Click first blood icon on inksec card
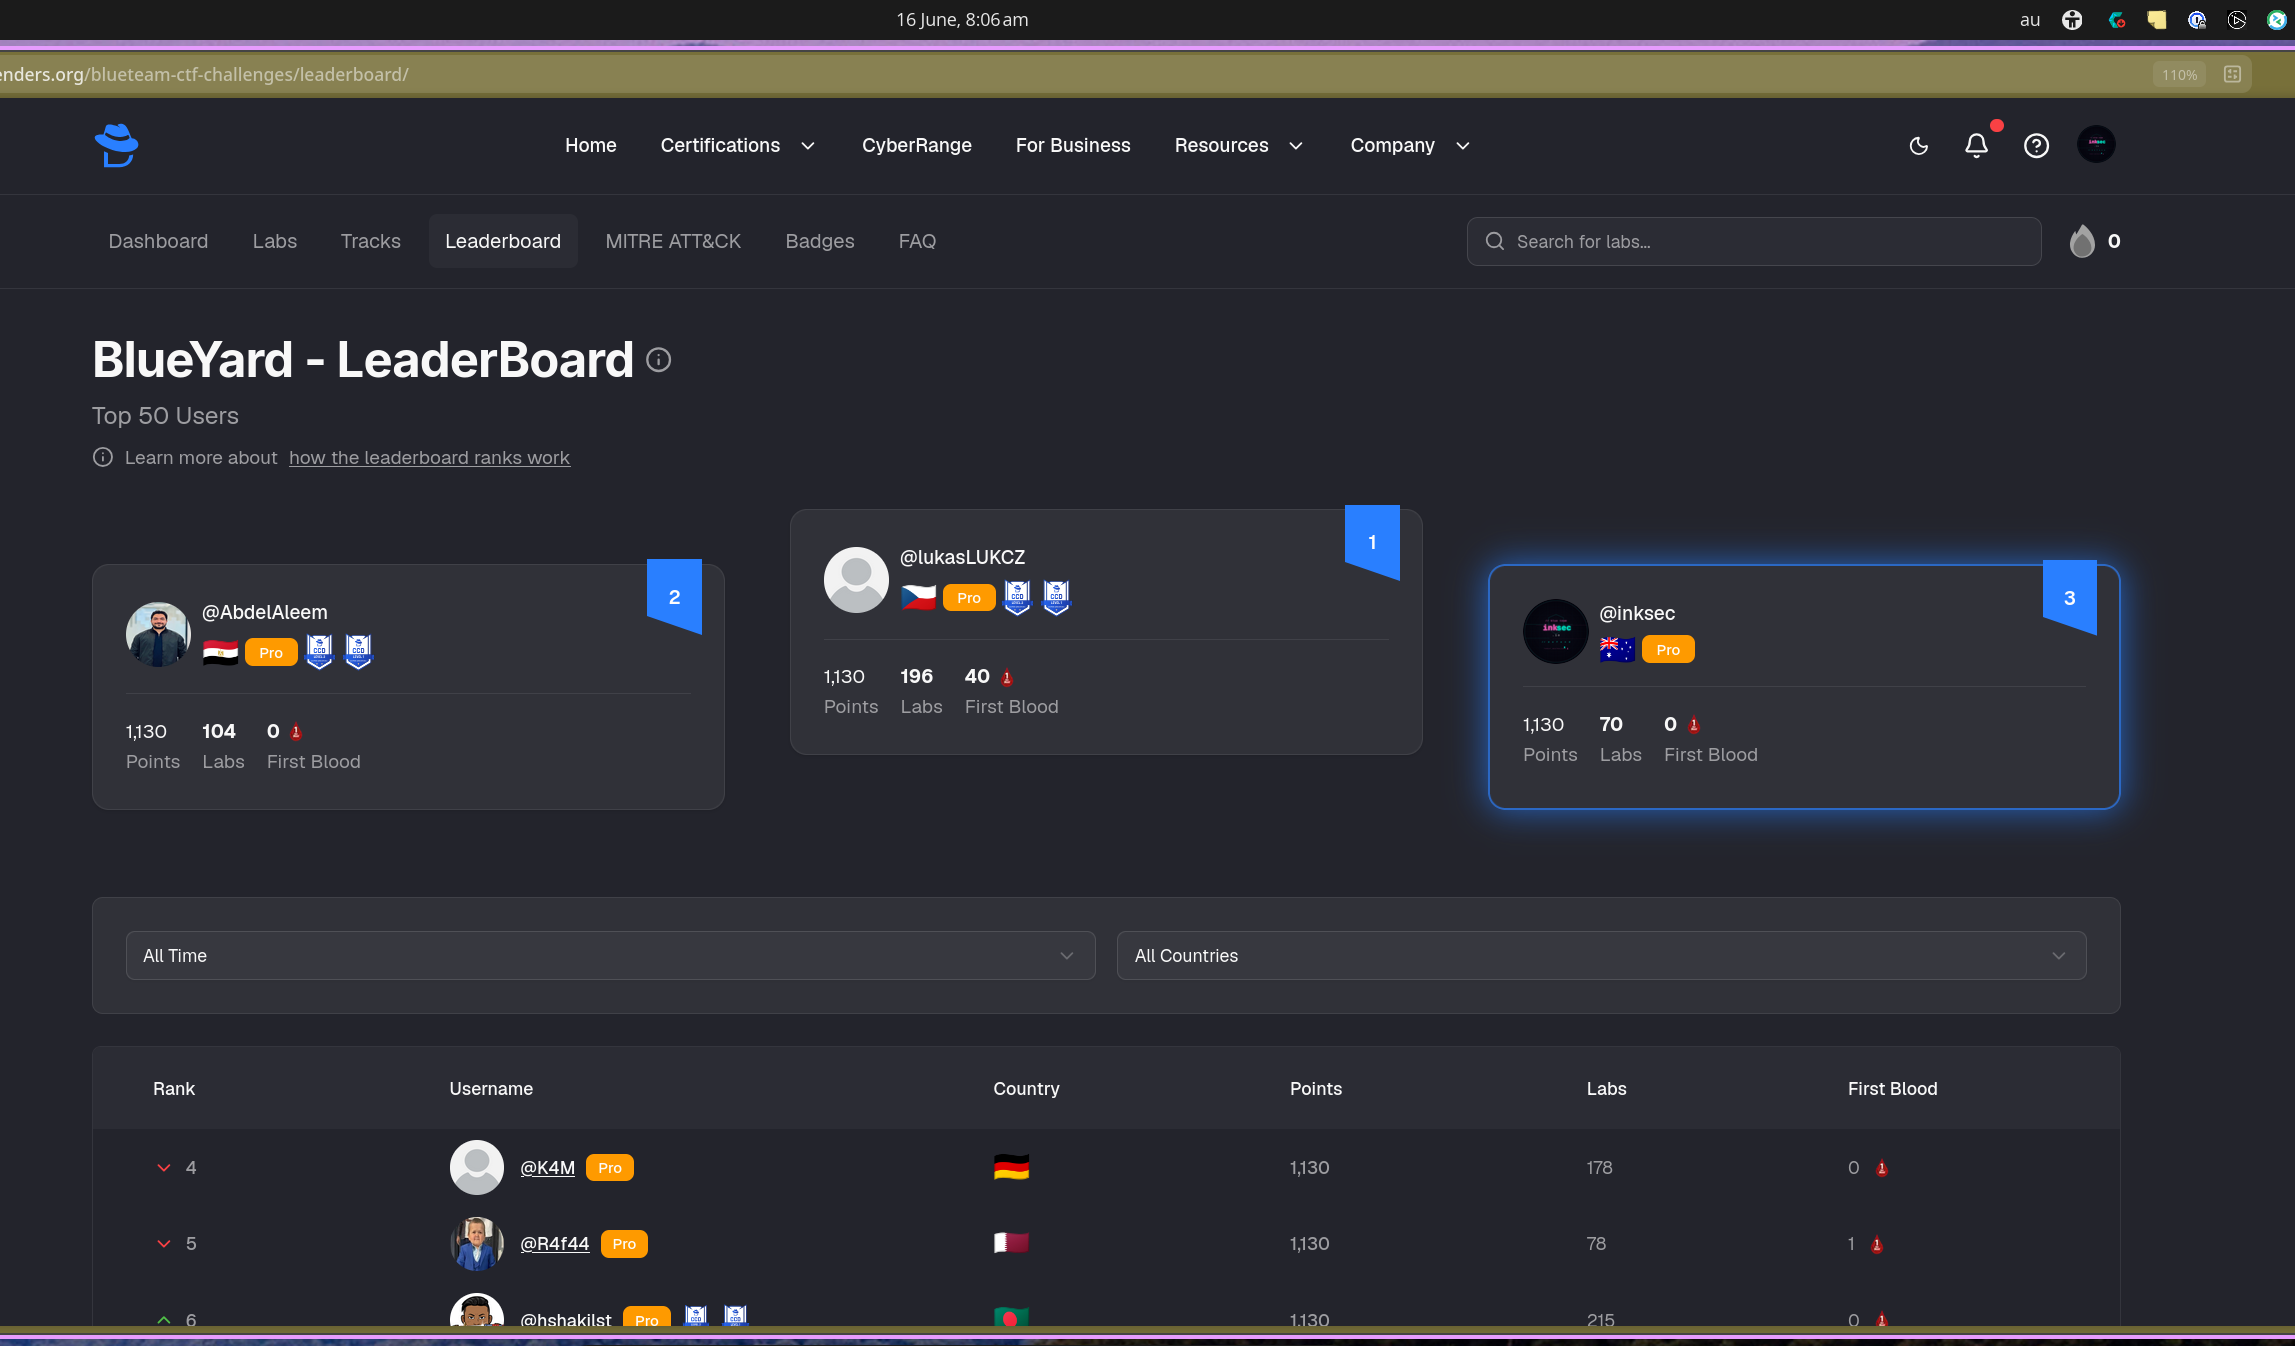Image resolution: width=2295 pixels, height=1346 pixels. click(1694, 726)
